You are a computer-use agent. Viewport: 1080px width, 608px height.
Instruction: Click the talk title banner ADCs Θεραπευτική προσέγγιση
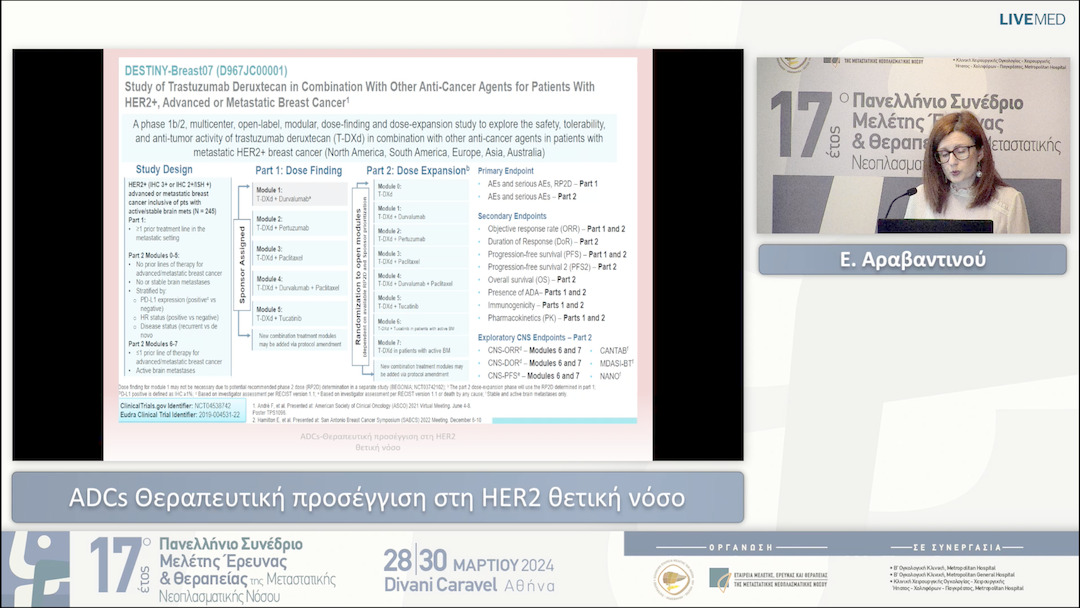point(377,497)
